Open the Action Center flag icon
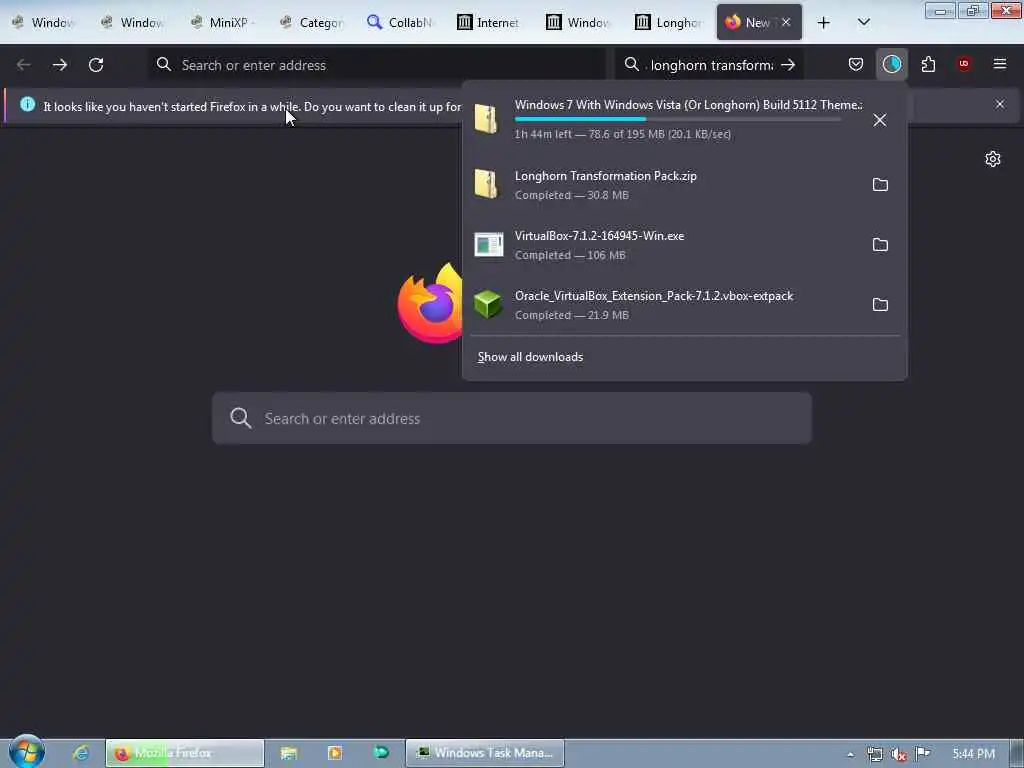The height and width of the screenshot is (768, 1024). (922, 754)
